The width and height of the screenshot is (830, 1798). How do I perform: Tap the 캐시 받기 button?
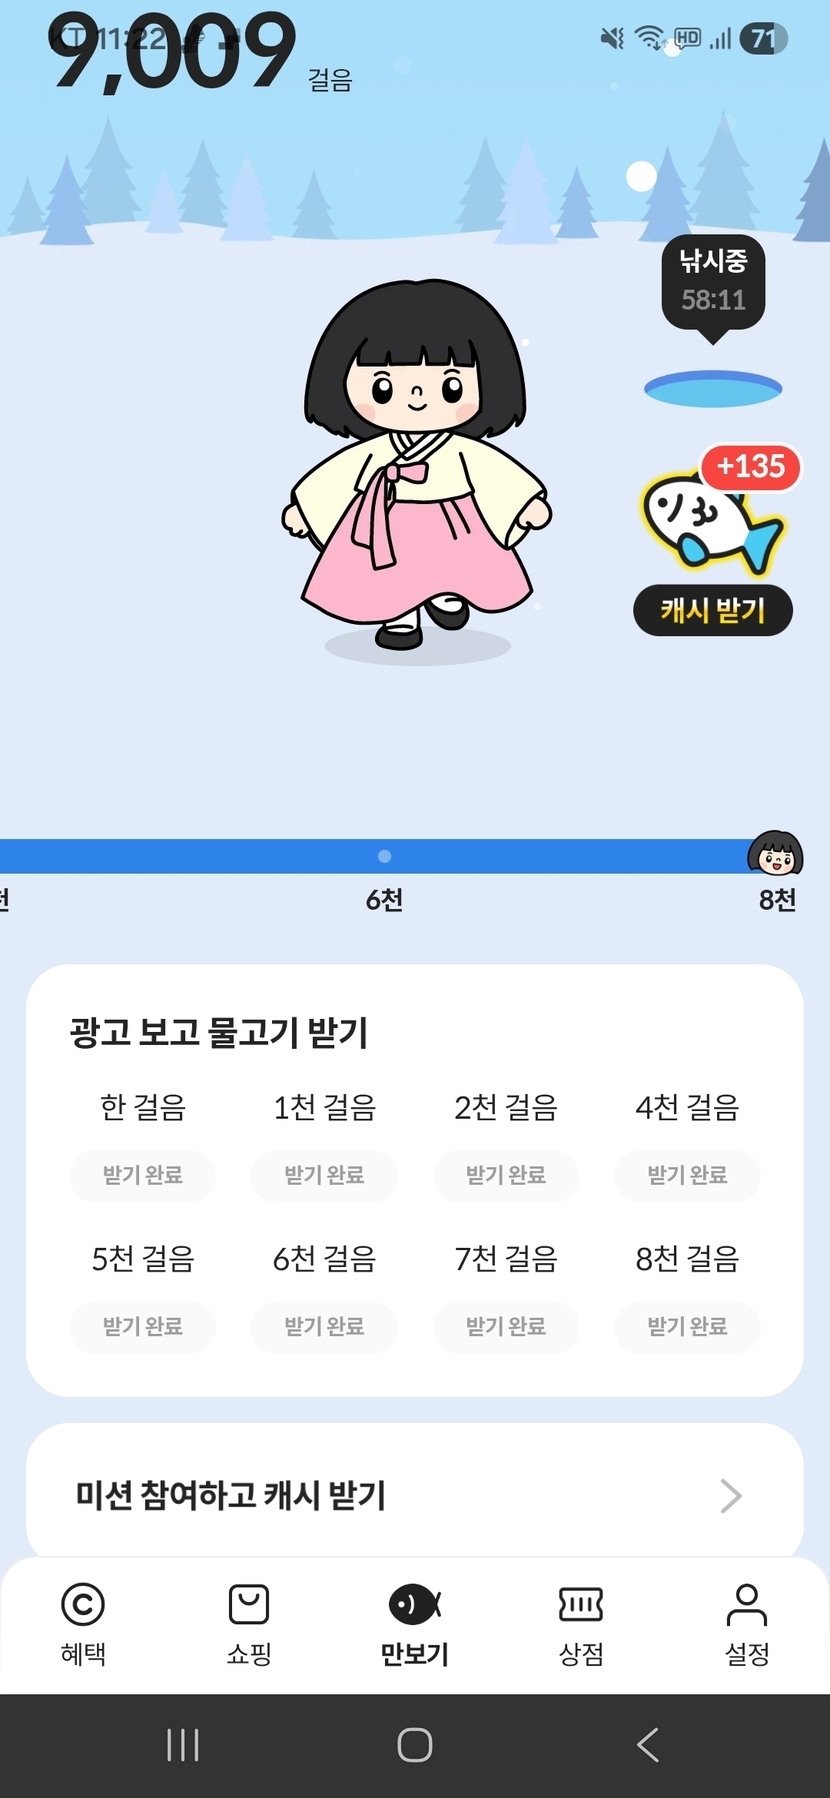[713, 610]
